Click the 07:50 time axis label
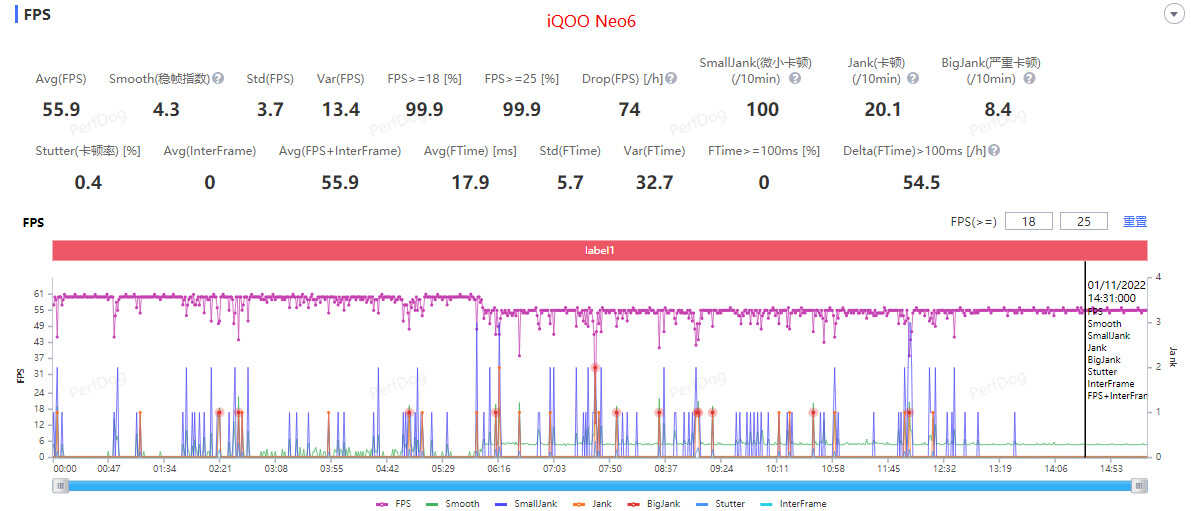The width and height of the screenshot is (1191, 511). coord(610,468)
